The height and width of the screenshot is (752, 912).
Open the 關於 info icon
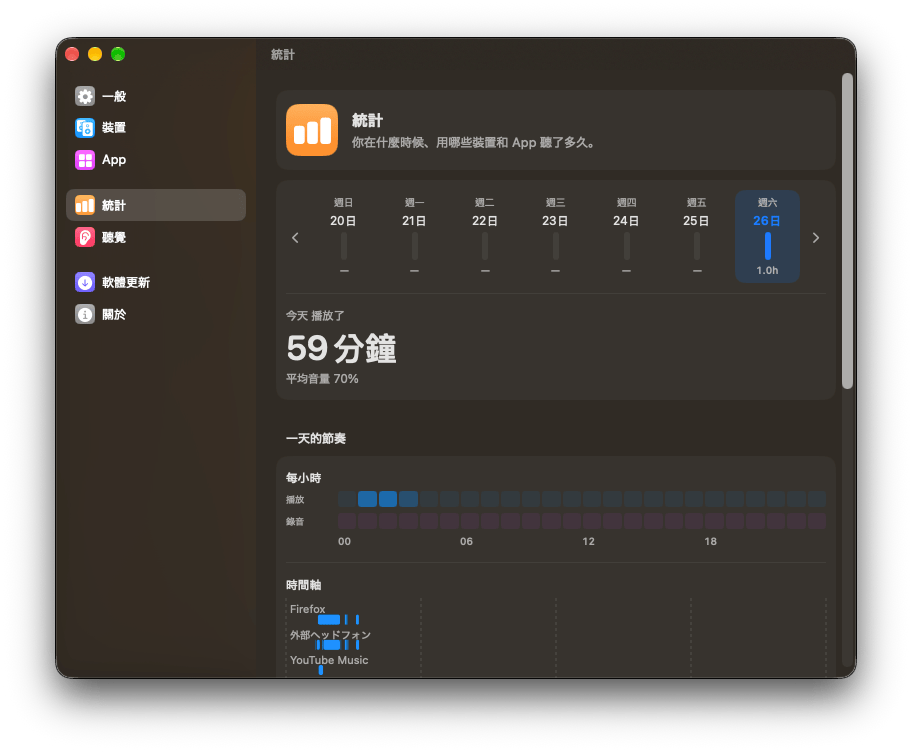pos(85,314)
